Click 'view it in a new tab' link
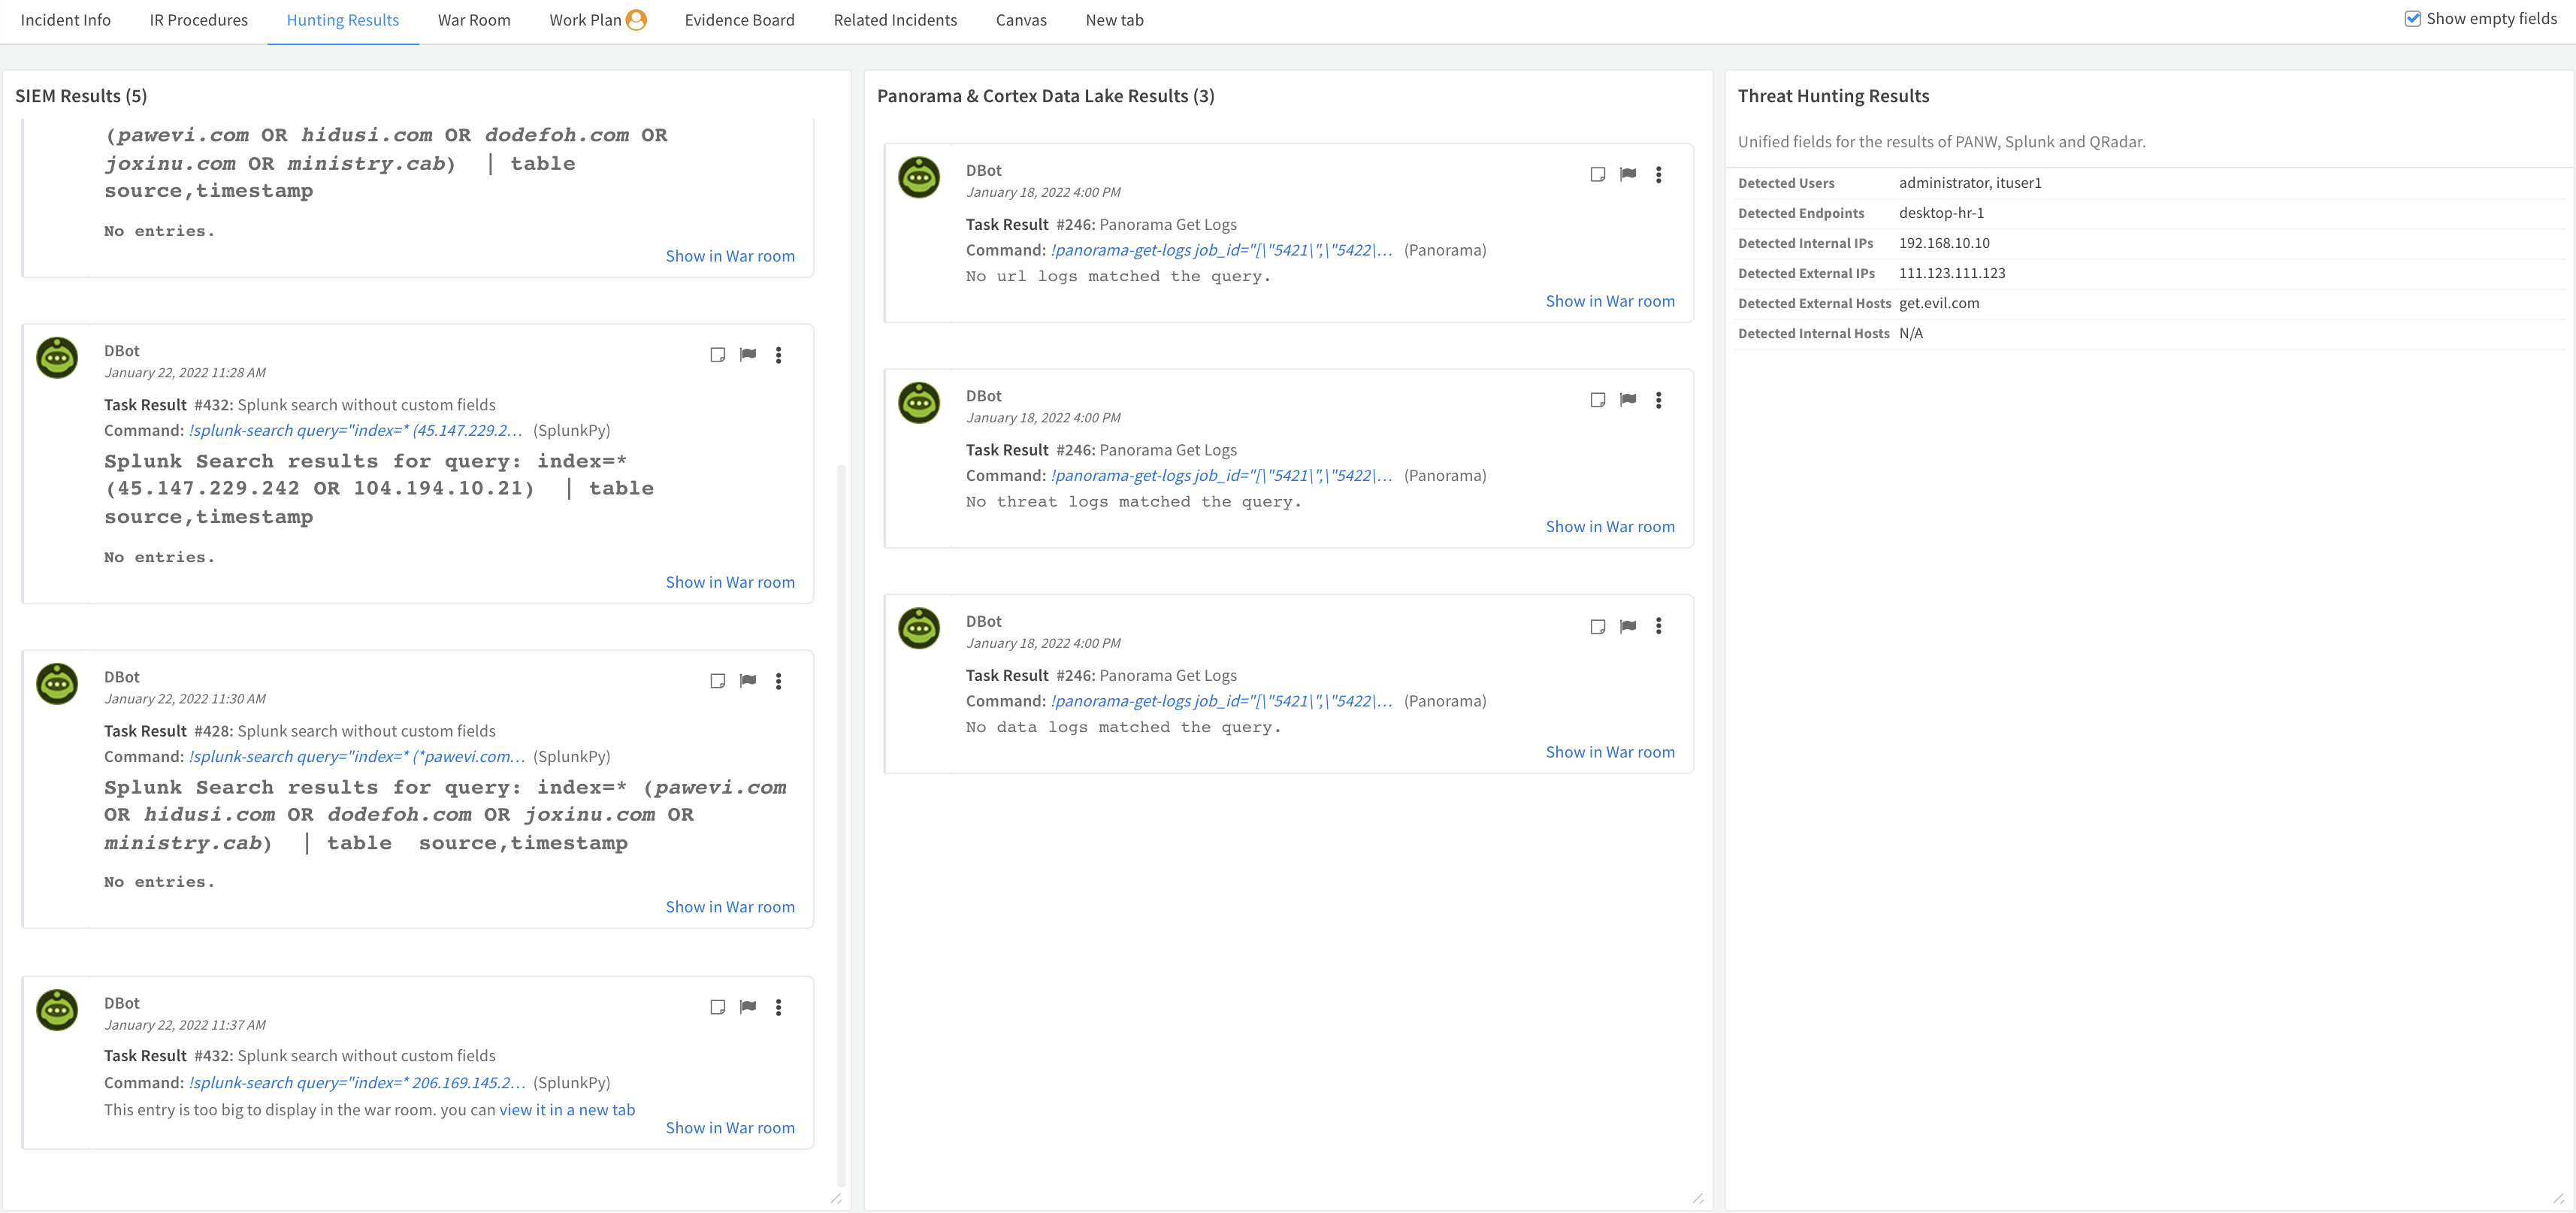The image size is (2576, 1213). pos(567,1109)
